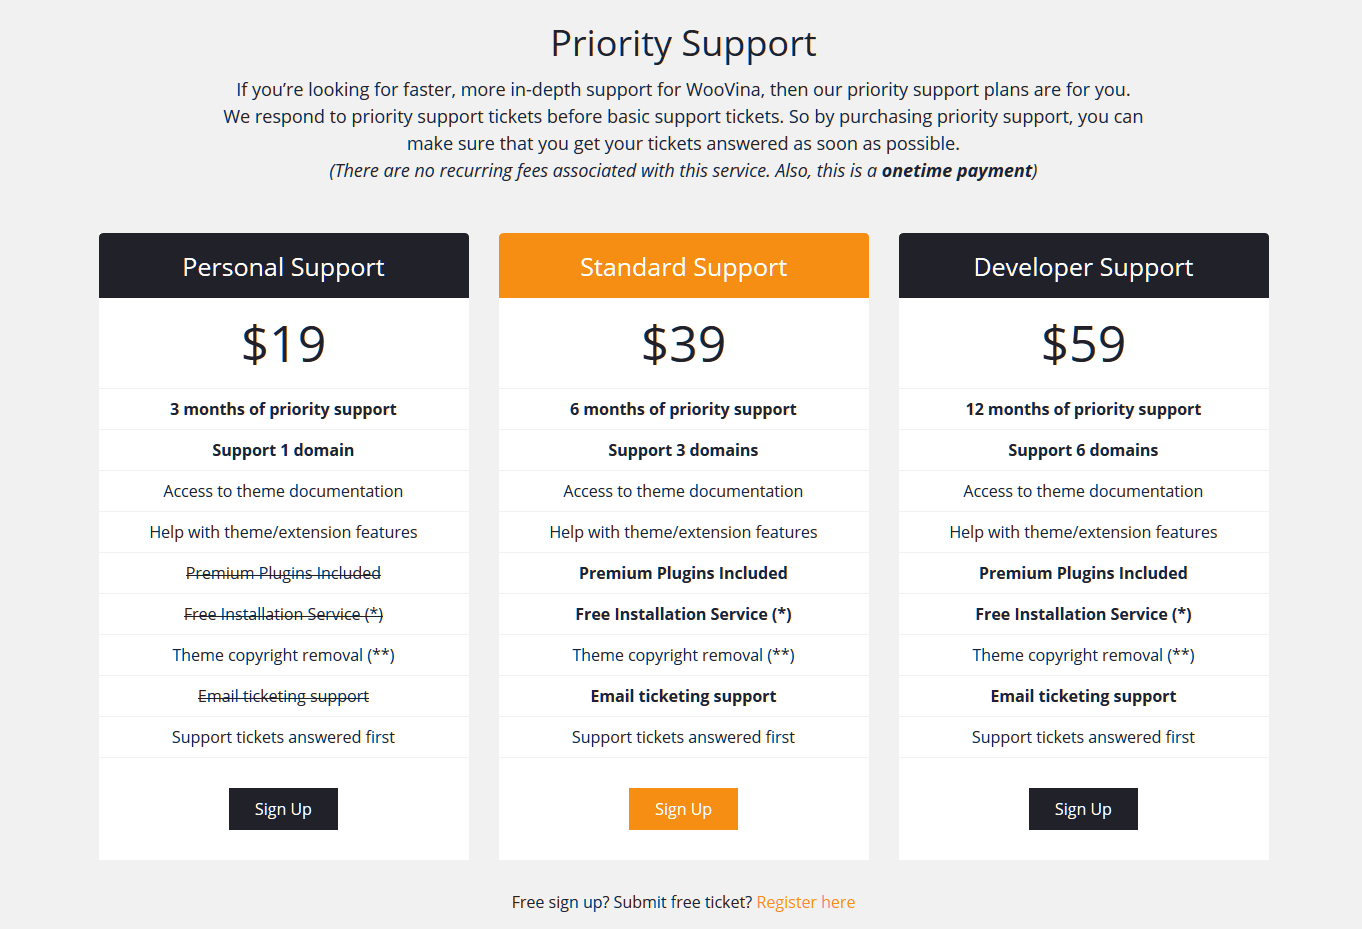Click Sign Up under Personal Support
This screenshot has height=929, width=1362.
coord(283,809)
